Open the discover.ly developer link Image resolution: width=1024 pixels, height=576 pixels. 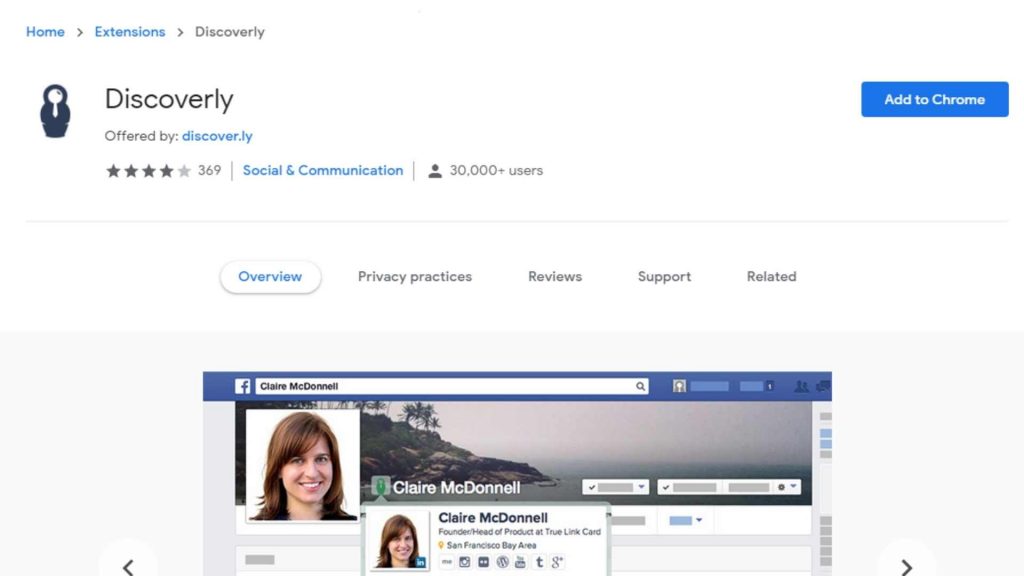217,136
